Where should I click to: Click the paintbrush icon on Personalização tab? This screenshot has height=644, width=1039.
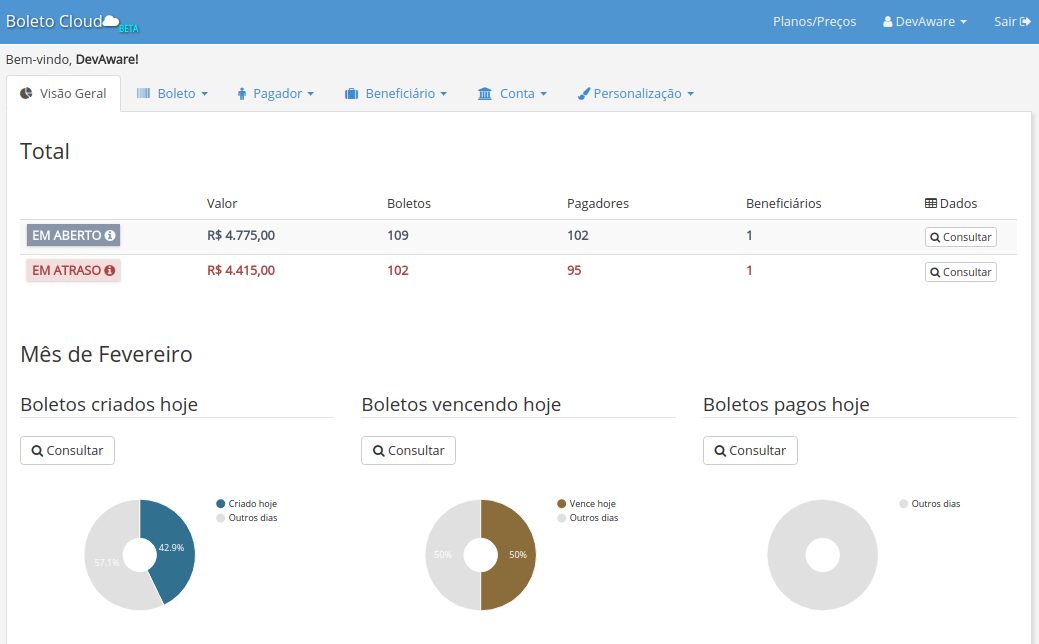583,94
